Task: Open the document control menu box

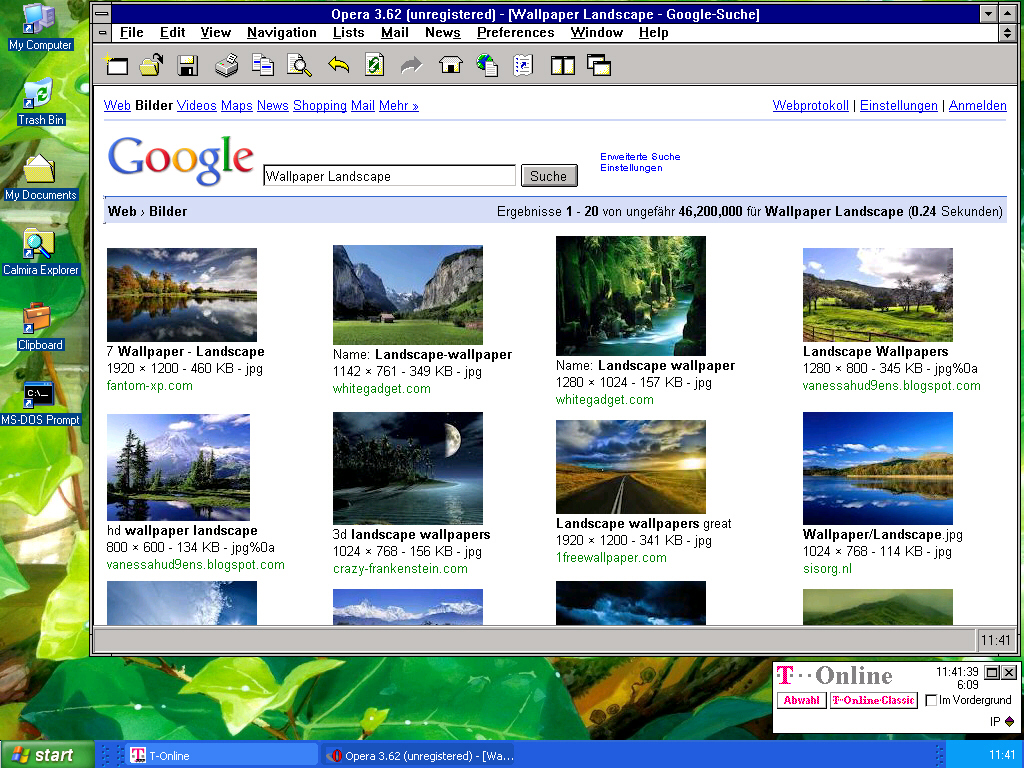Action: 102,32
